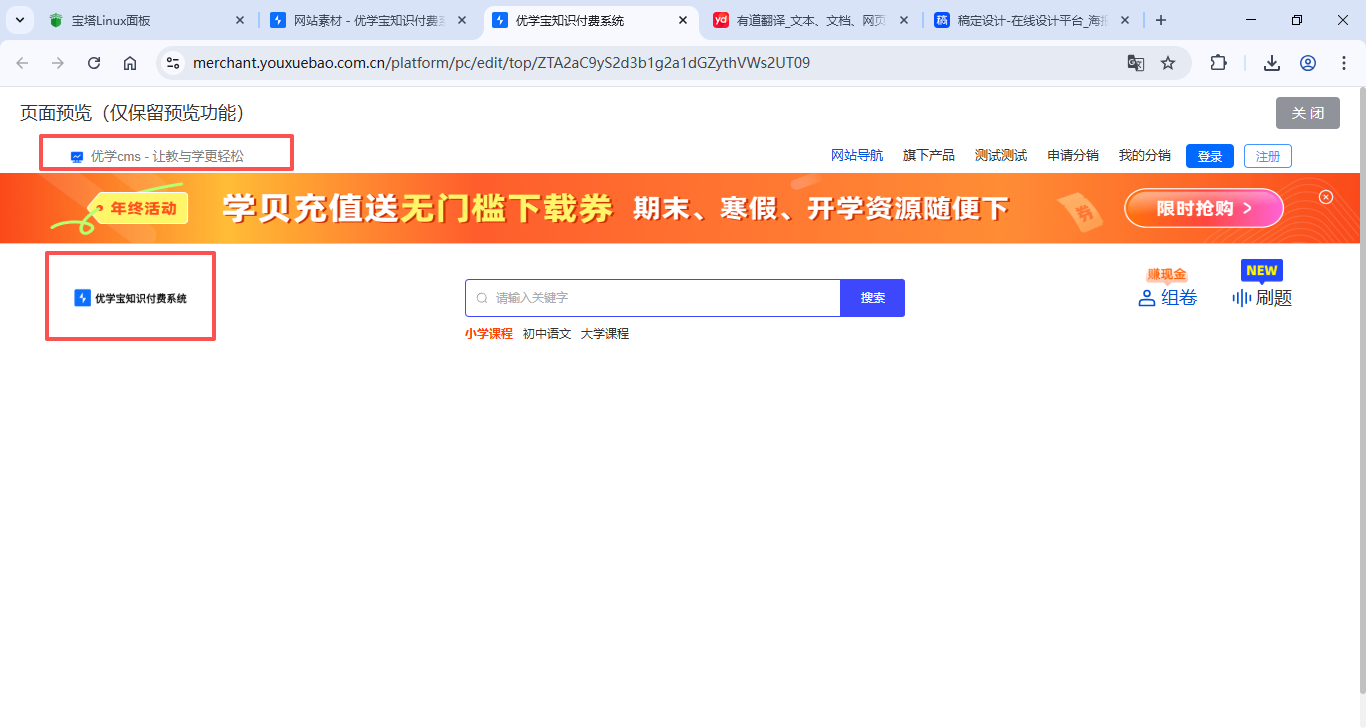Click the site information icon in address bar
Viewport: 1366px width, 728px height.
pos(173,63)
